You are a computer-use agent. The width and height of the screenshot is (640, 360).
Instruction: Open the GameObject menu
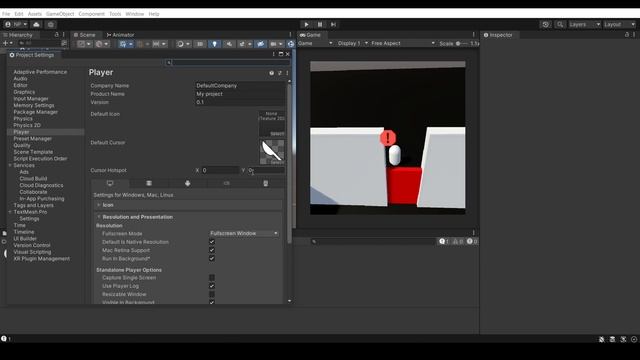click(60, 14)
